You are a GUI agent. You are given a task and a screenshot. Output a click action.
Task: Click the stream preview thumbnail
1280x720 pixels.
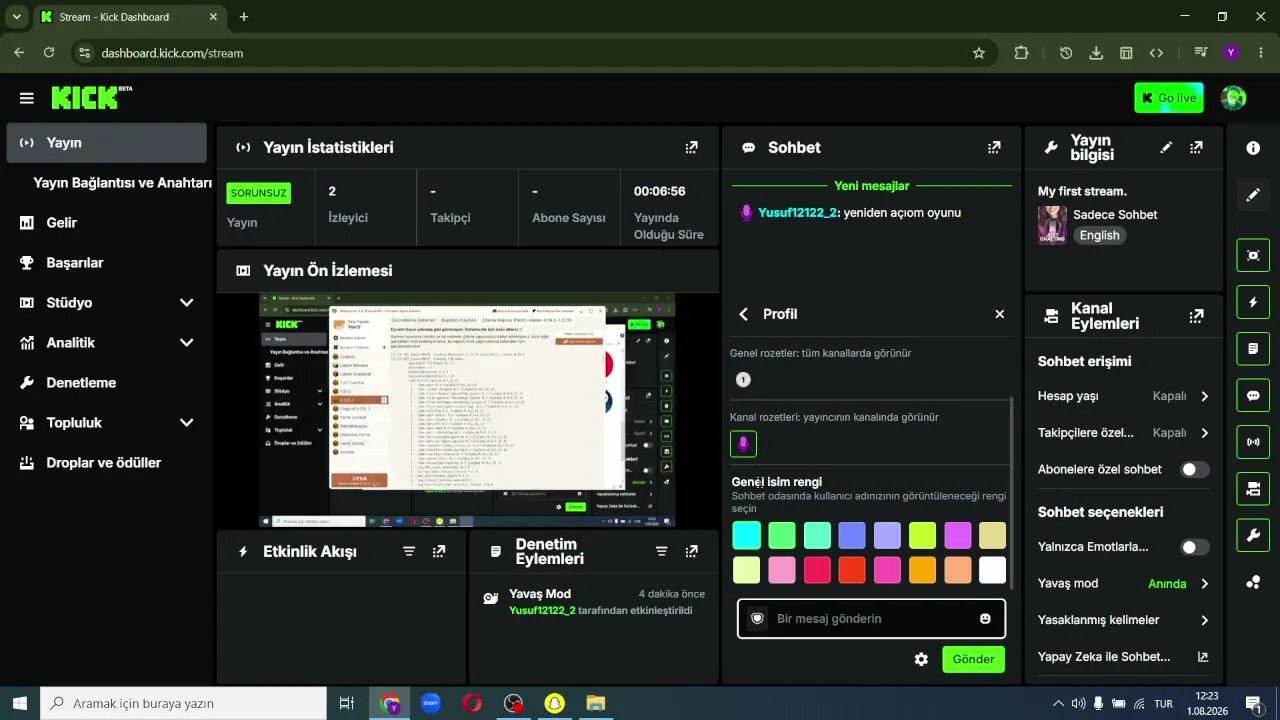pyautogui.click(x=467, y=410)
